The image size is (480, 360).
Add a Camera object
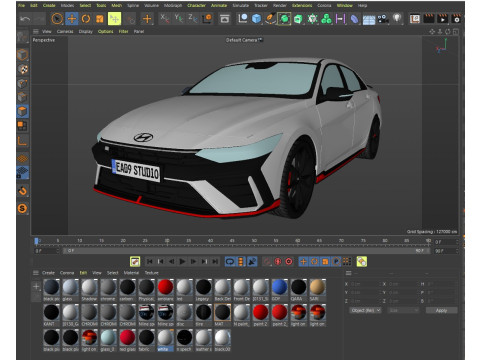[x=383, y=19]
